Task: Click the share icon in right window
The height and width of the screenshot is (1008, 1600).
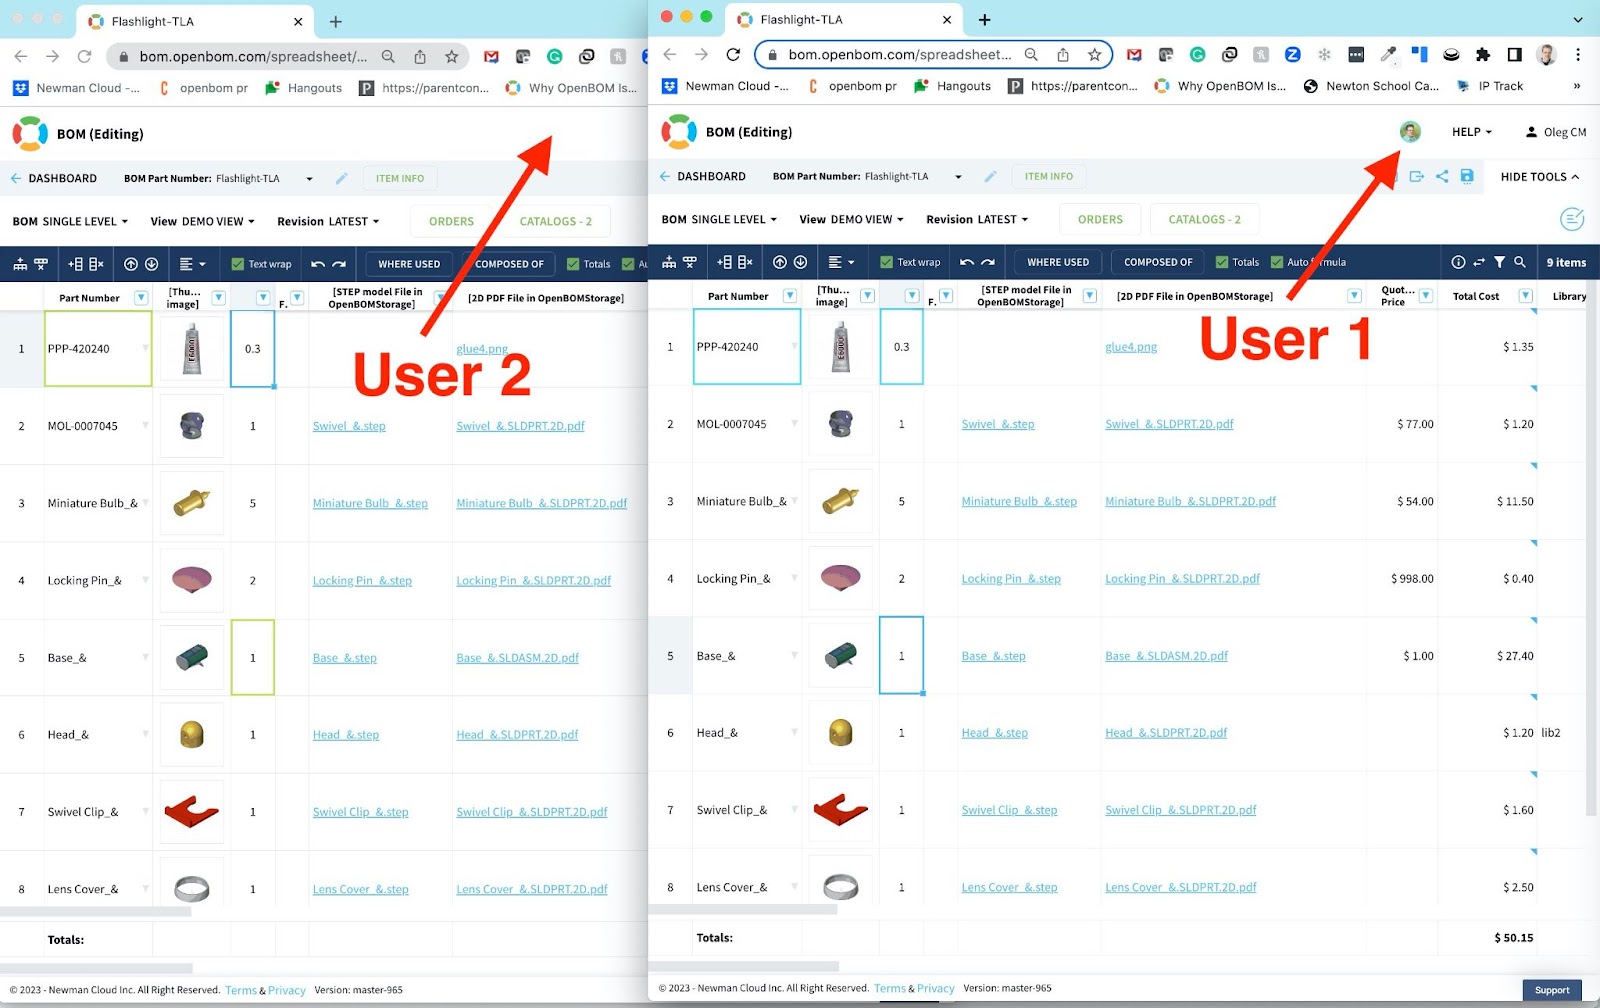Action: (x=1442, y=176)
